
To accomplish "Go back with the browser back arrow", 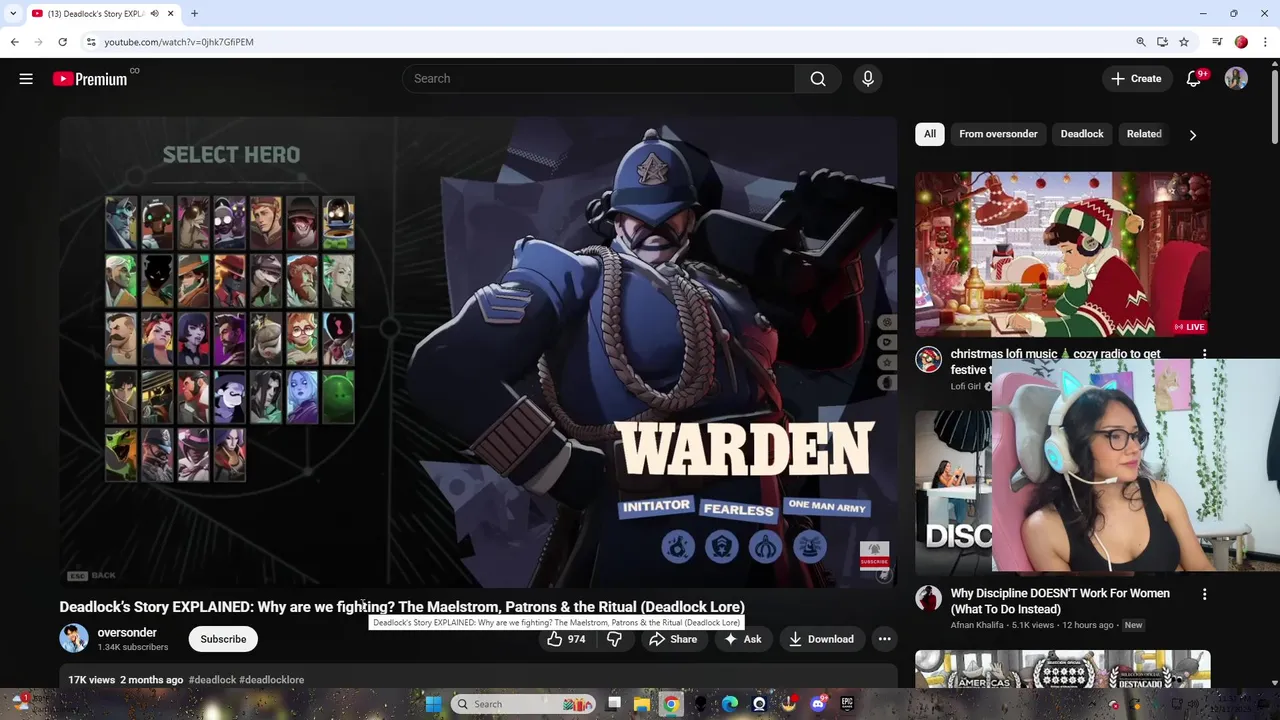I will (14, 42).
